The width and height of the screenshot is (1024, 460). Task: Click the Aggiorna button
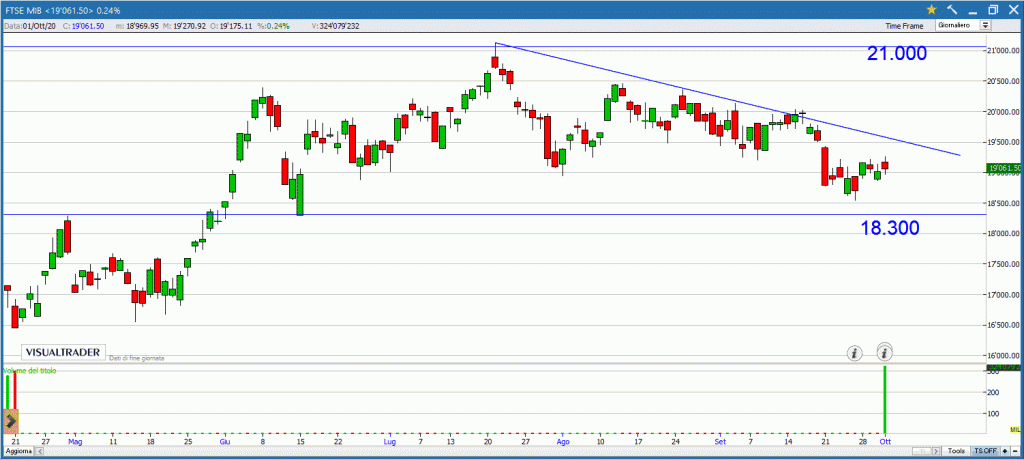pyautogui.click(x=19, y=452)
